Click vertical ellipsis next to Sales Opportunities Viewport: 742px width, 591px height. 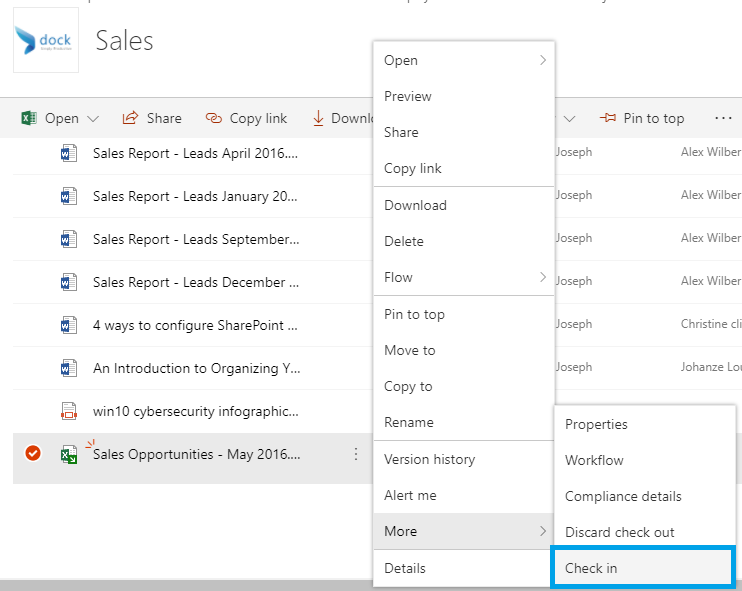coord(355,454)
